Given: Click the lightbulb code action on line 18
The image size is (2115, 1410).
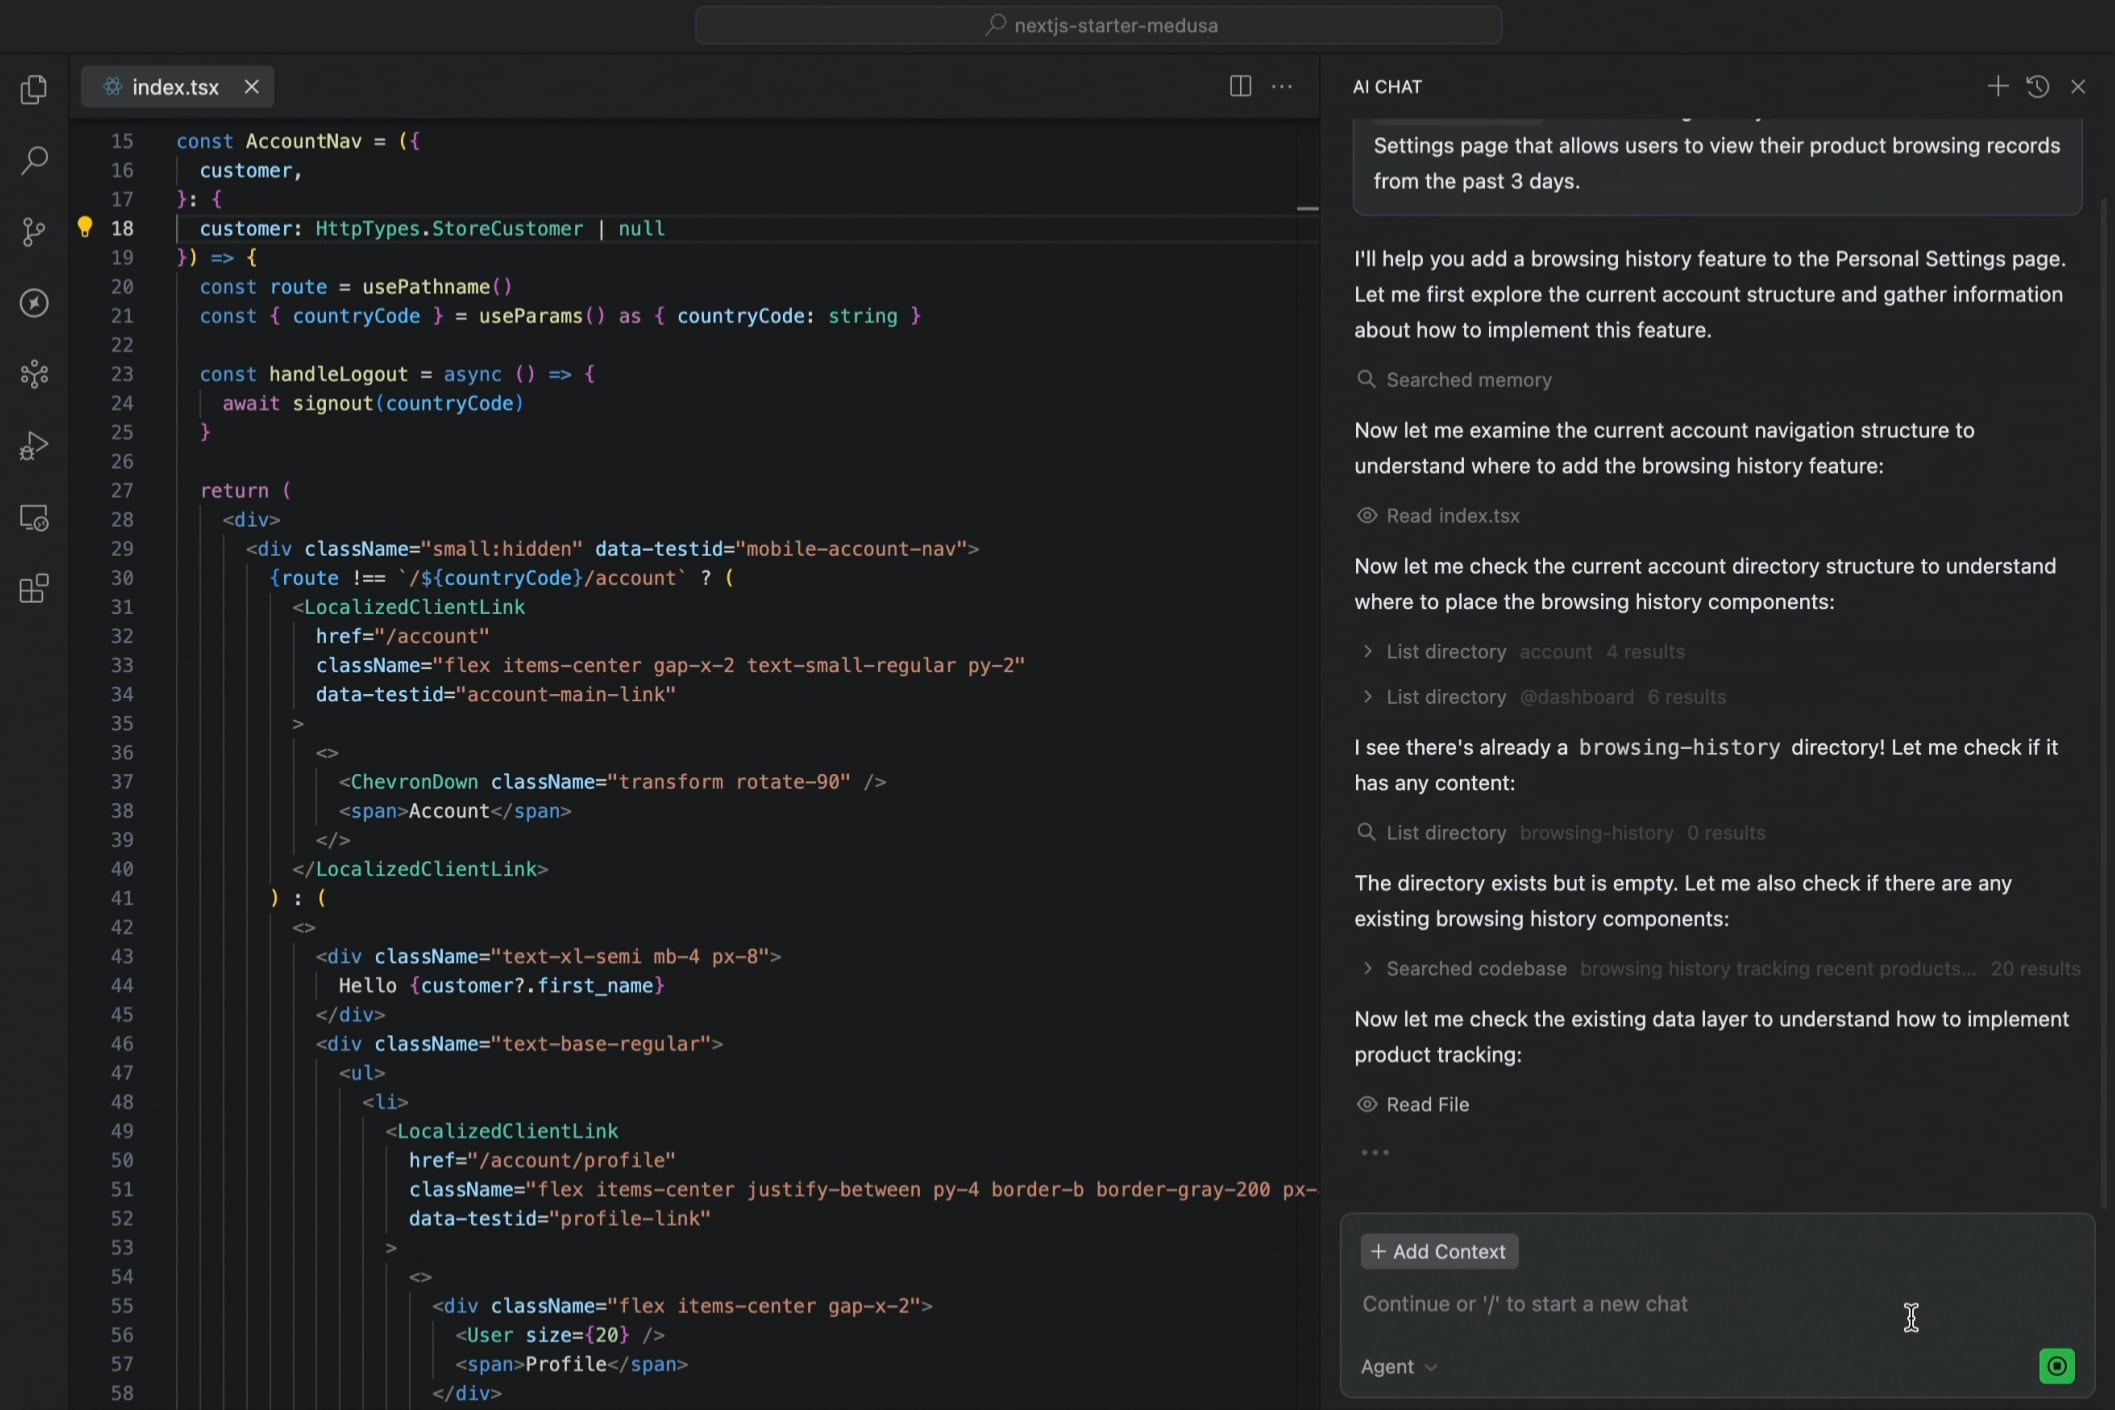Looking at the screenshot, I should 85,228.
